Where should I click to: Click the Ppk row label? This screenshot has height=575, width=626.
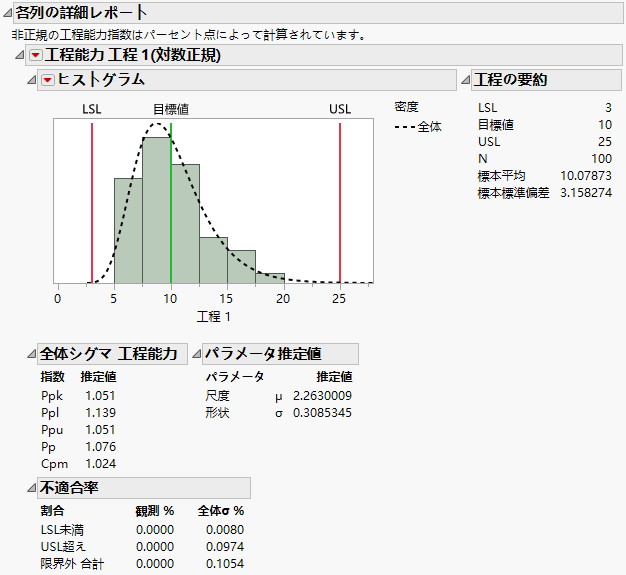pos(52,396)
